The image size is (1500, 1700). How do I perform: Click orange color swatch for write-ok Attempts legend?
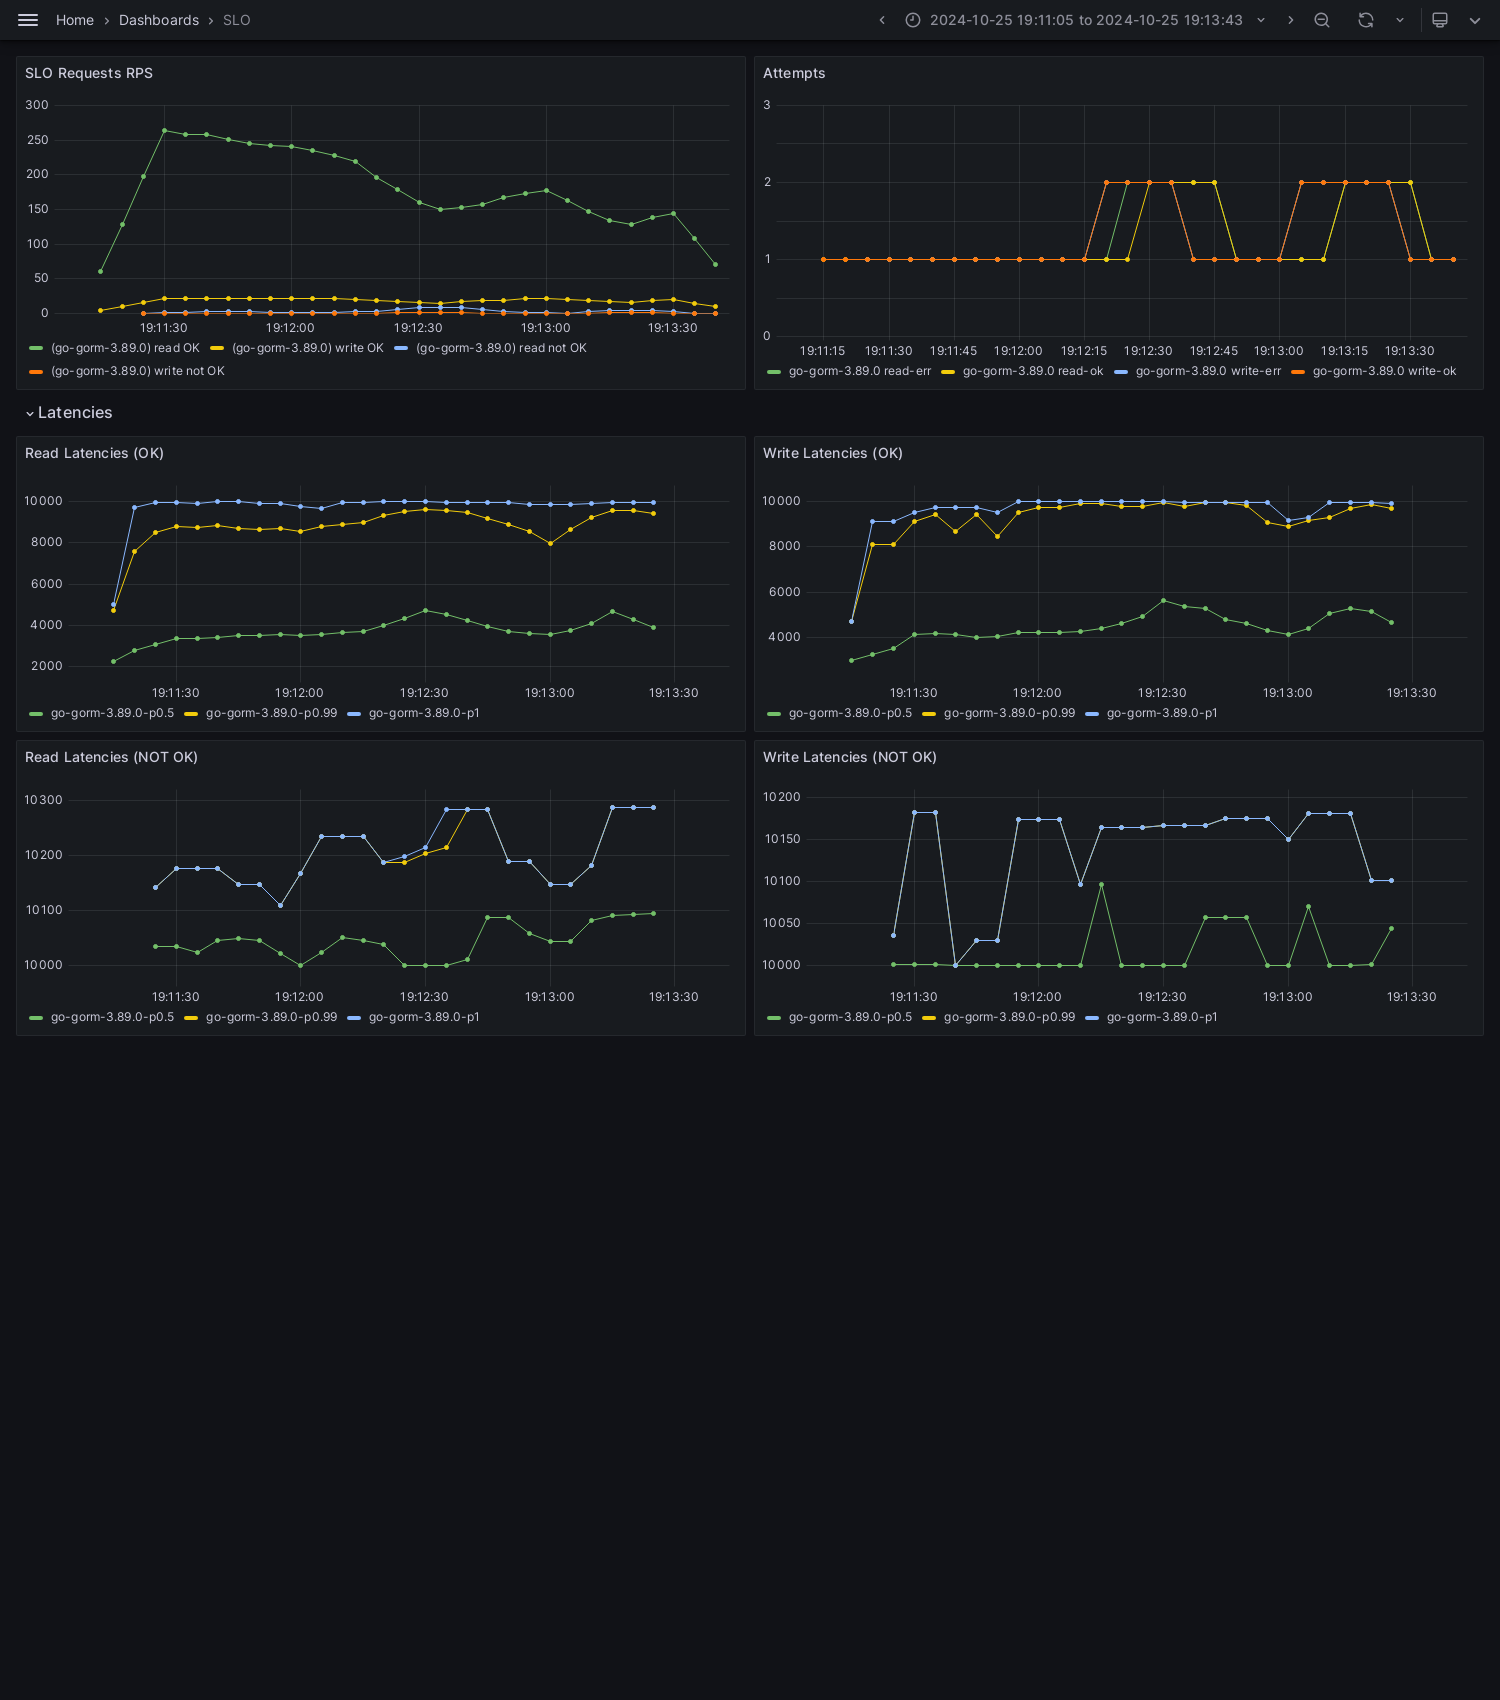point(1298,371)
